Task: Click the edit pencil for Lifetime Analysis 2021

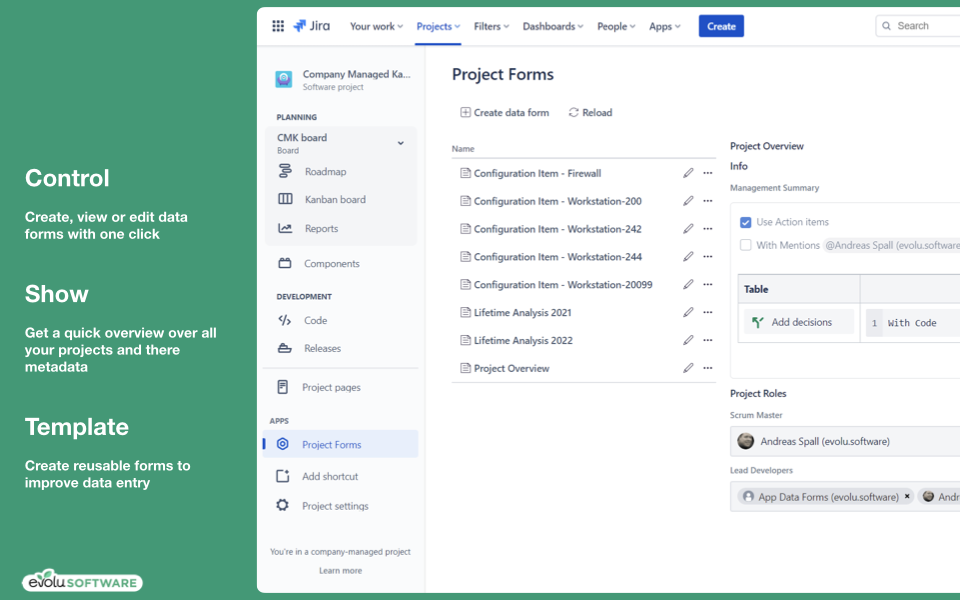Action: (688, 312)
